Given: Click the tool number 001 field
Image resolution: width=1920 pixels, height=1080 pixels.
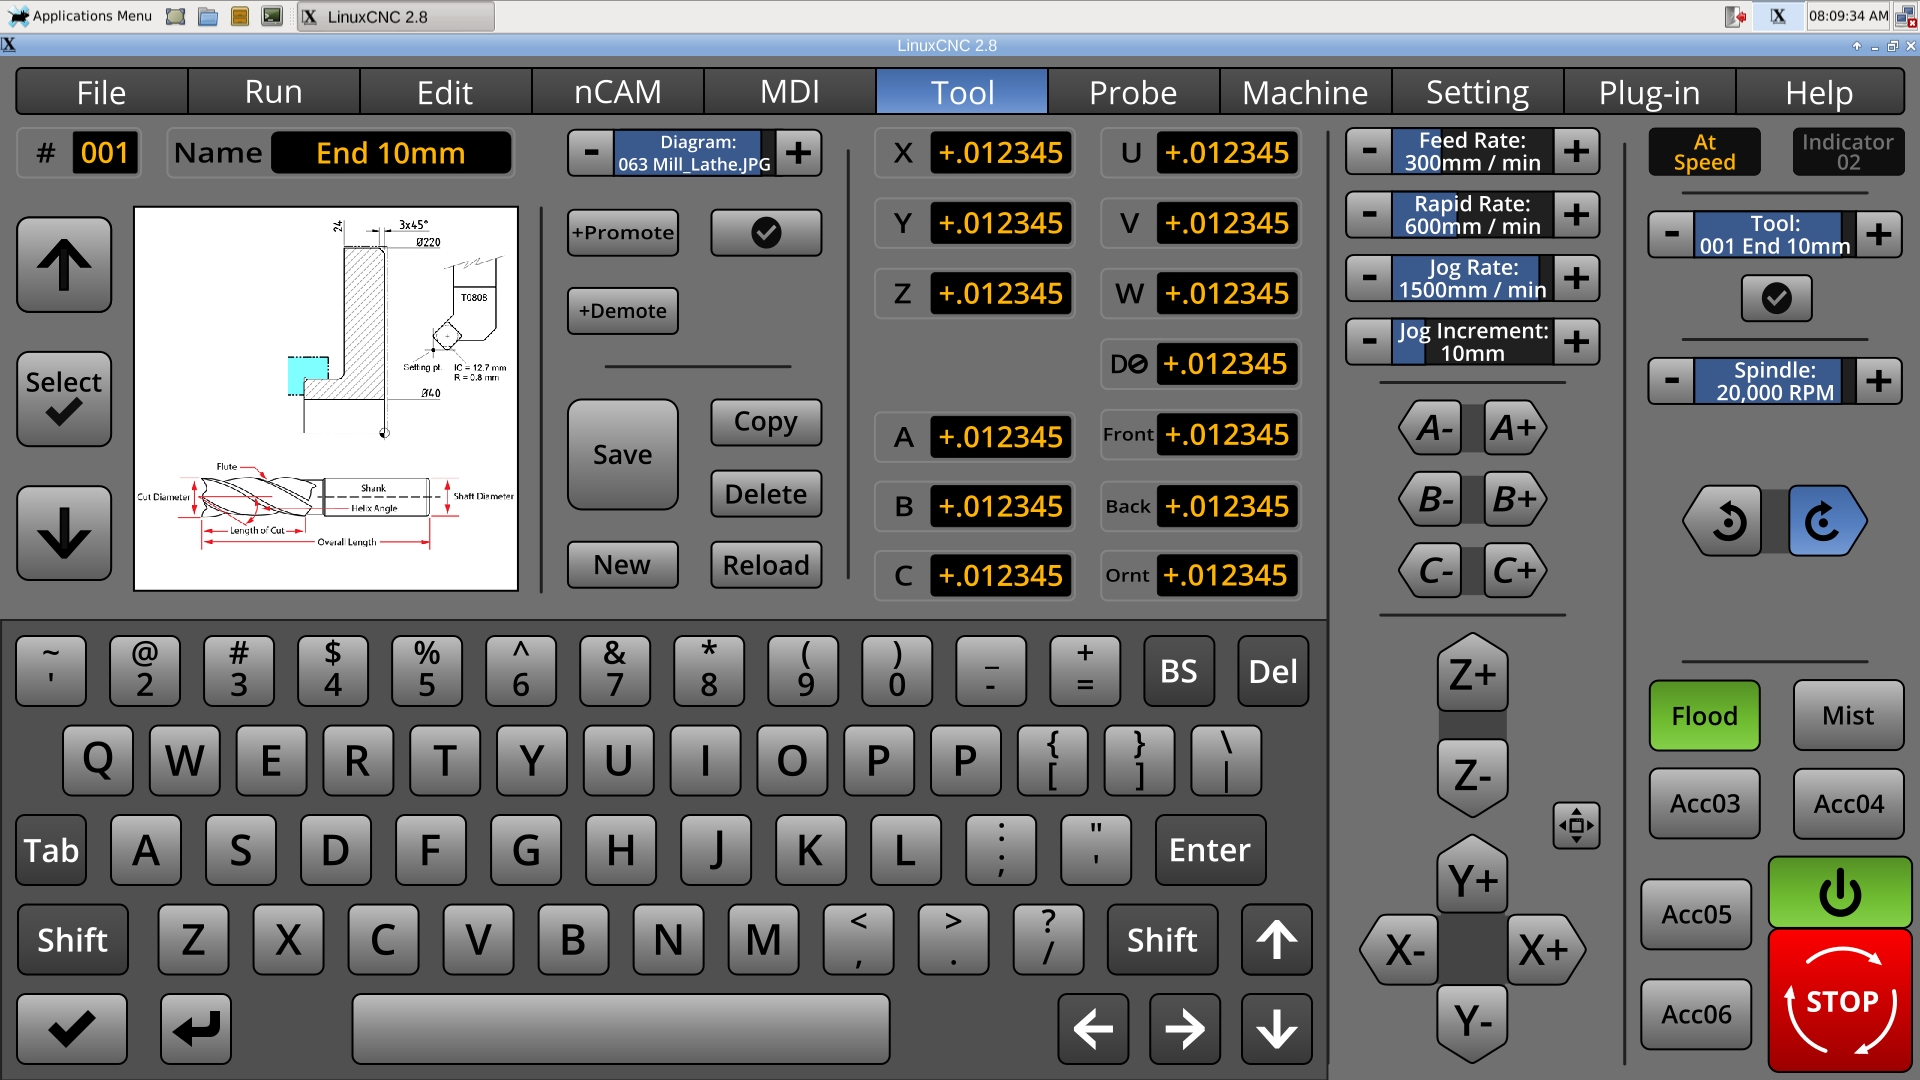Looking at the screenshot, I should [x=104, y=153].
